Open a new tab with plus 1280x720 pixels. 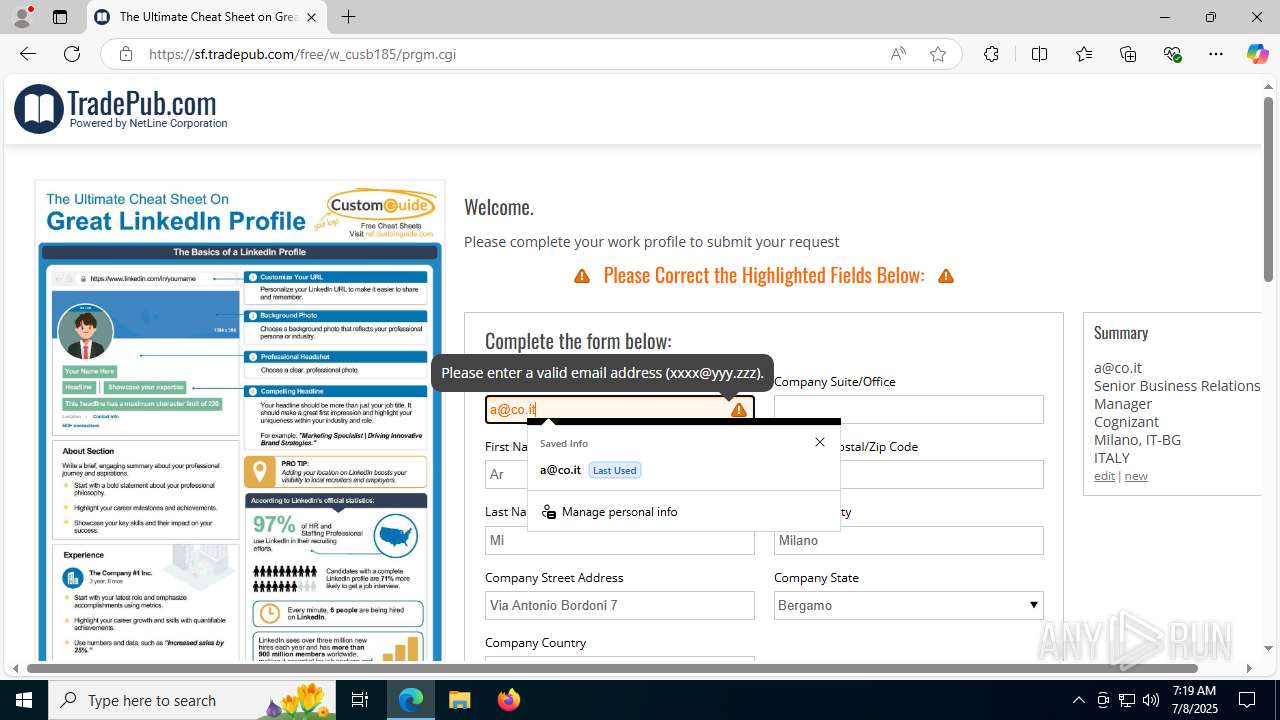coord(348,17)
